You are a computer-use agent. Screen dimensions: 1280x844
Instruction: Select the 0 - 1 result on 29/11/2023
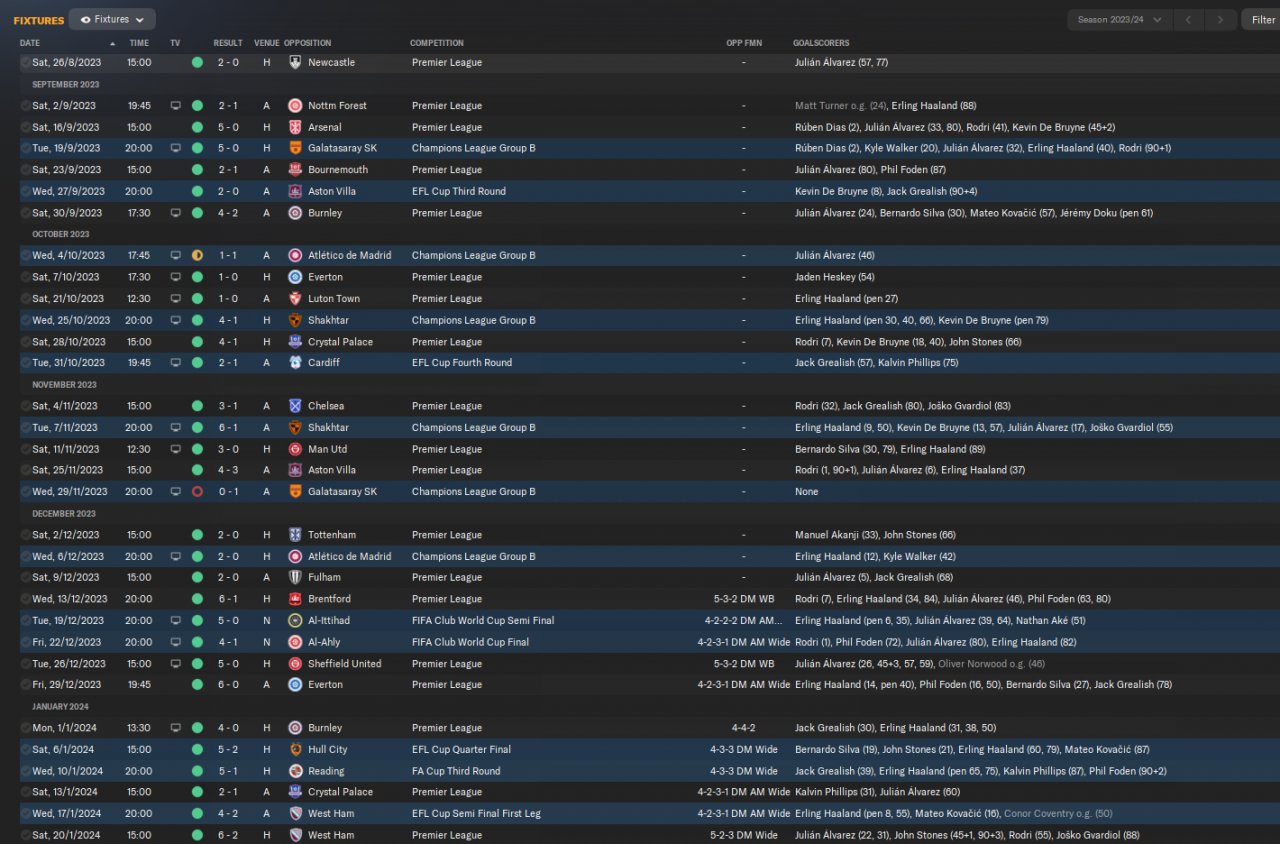tap(228, 492)
